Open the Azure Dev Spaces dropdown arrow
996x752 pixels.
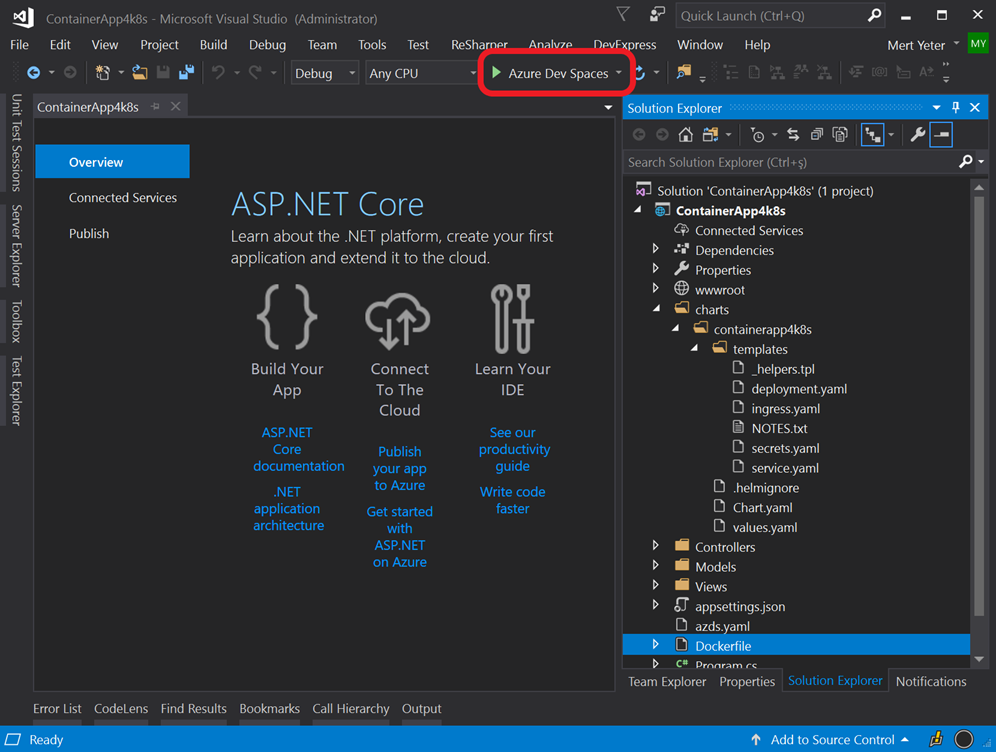619,73
